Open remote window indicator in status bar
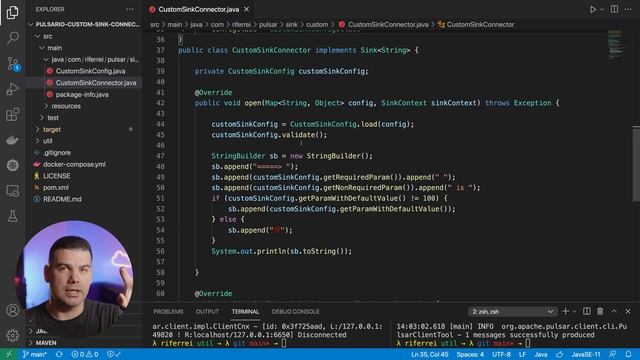Viewport: 640px width, 360px height. click(x=9, y=354)
